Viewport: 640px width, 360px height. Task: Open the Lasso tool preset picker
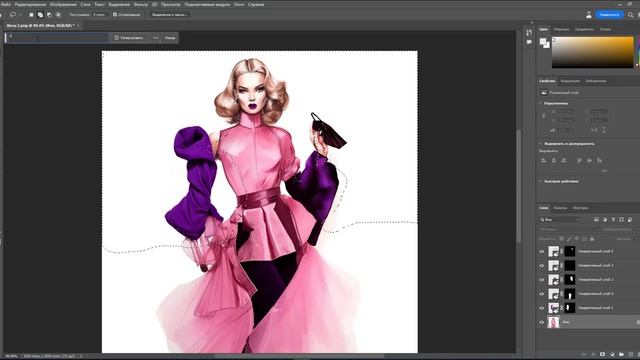(13, 15)
